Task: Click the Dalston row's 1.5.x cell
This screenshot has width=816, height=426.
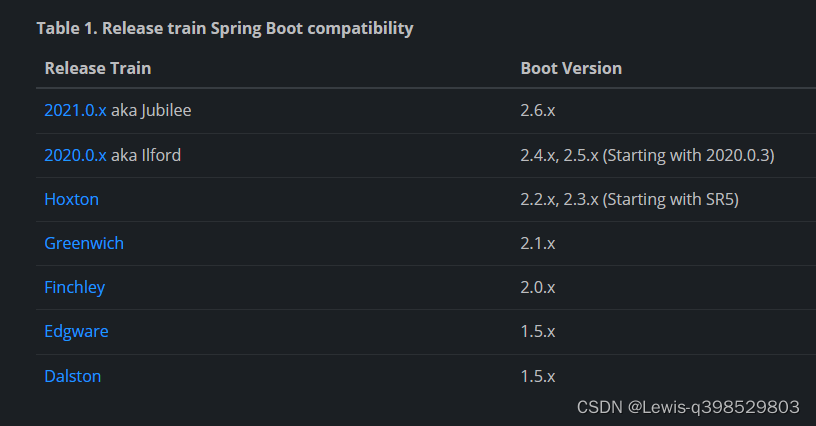Action: [x=538, y=376]
